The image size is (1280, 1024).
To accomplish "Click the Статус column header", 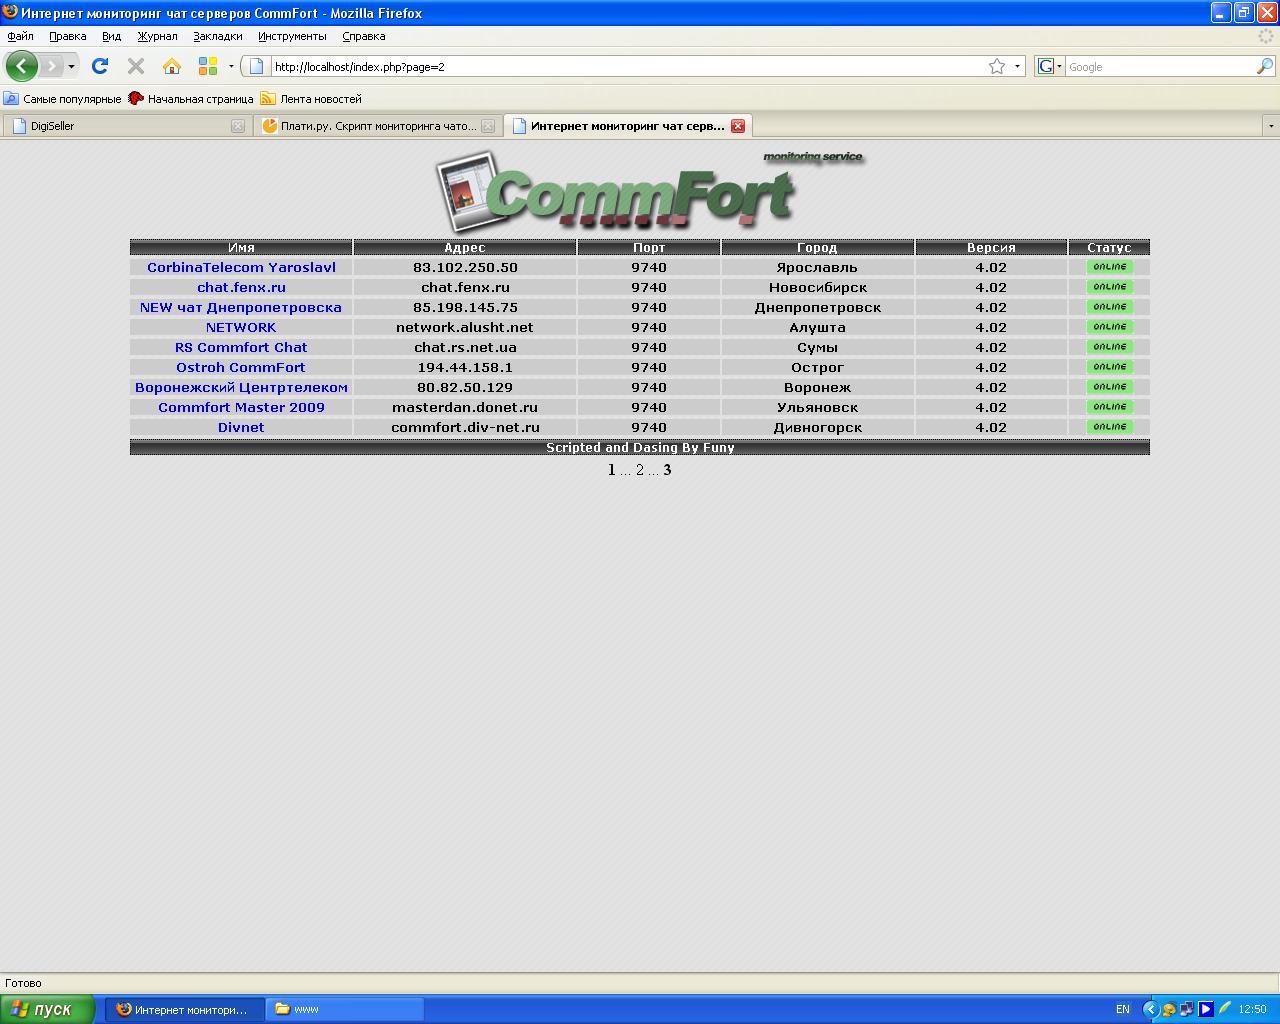I will (1109, 247).
